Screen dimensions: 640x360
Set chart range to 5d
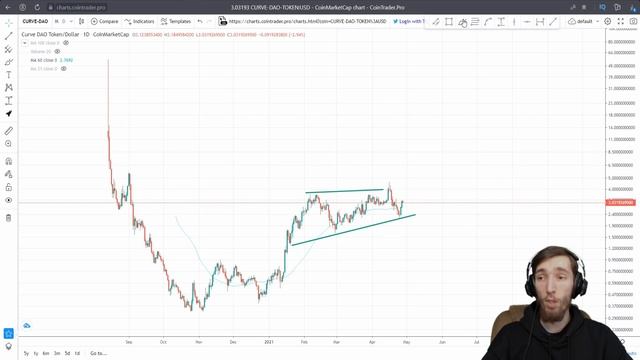[67, 353]
